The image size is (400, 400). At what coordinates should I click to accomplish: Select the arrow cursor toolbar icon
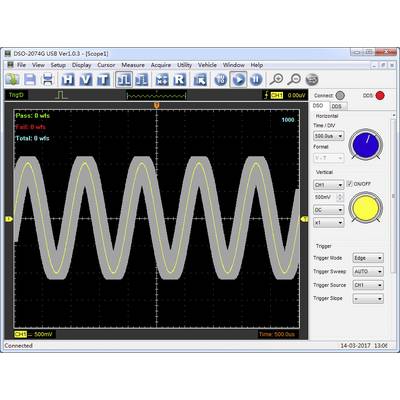[x=200, y=80]
